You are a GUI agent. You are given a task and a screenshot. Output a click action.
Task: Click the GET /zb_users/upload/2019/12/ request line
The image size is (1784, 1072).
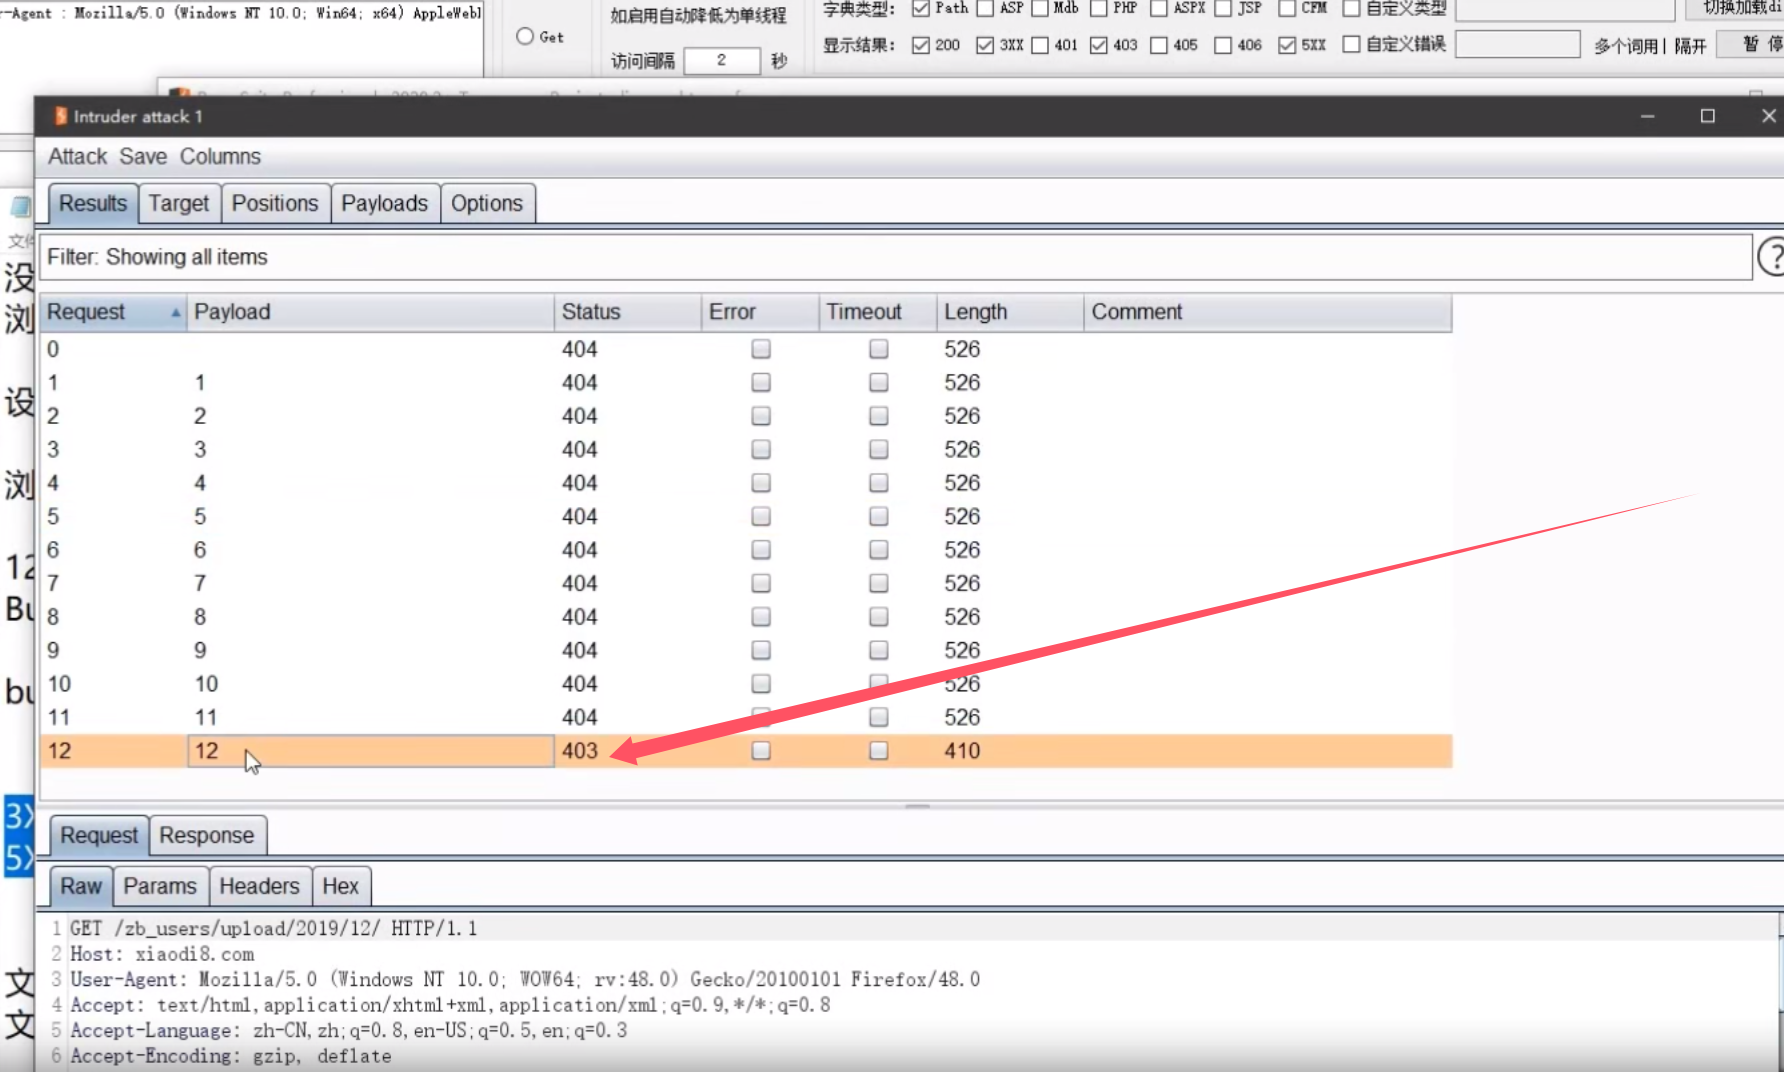(274, 928)
